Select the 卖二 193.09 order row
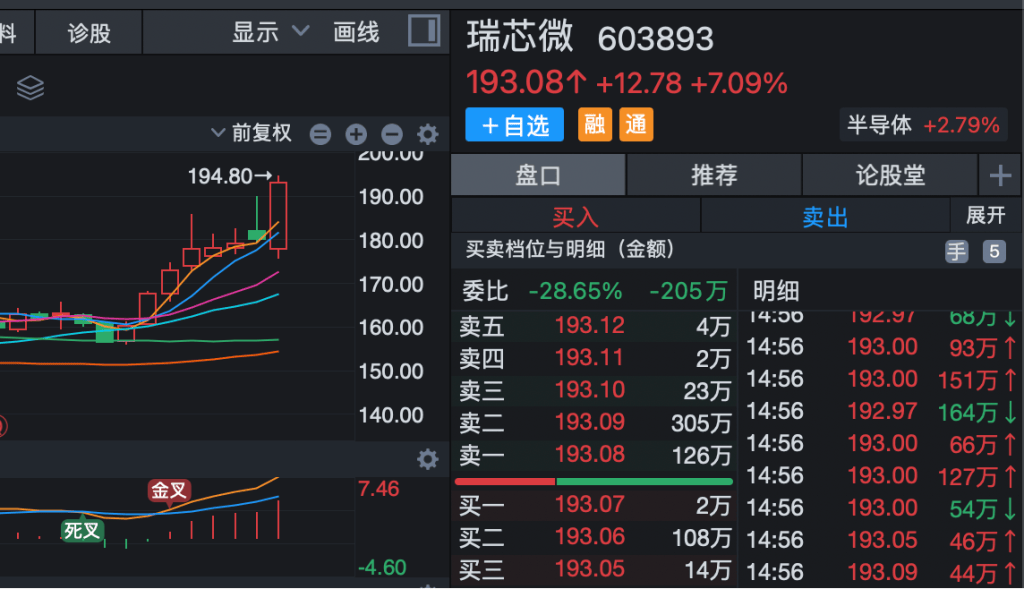This screenshot has height=589, width=1024. point(594,422)
